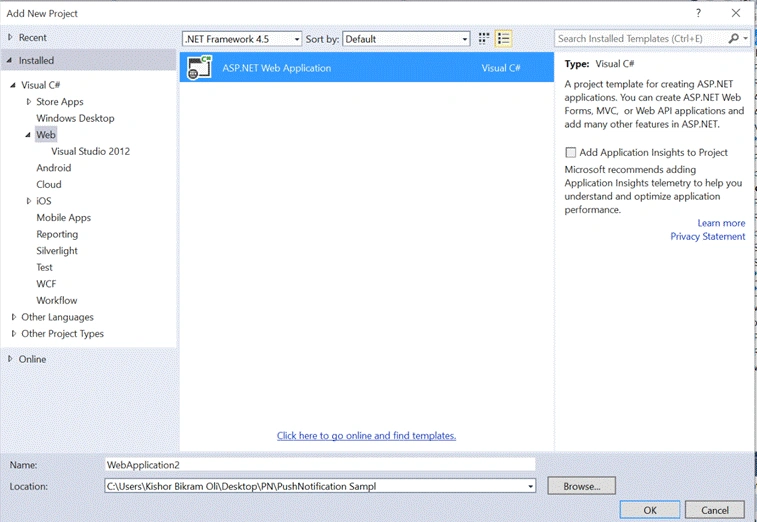Select Windows Desktop category

point(75,118)
